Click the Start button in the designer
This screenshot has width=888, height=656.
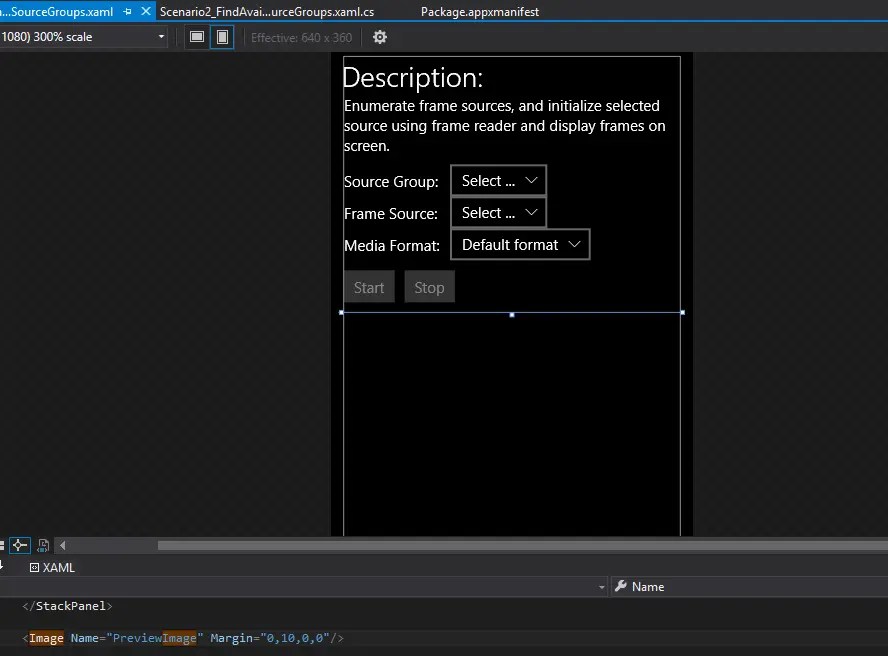pos(369,287)
